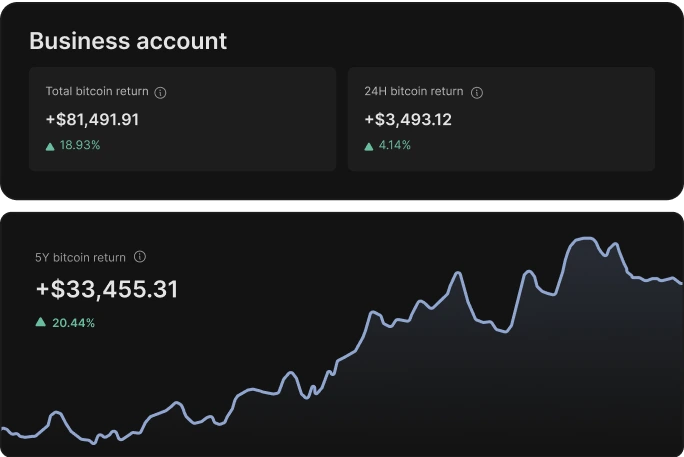The image size is (684, 457).
Task: Click info icon beside 5Y bitcoin return
Action: 140,257
